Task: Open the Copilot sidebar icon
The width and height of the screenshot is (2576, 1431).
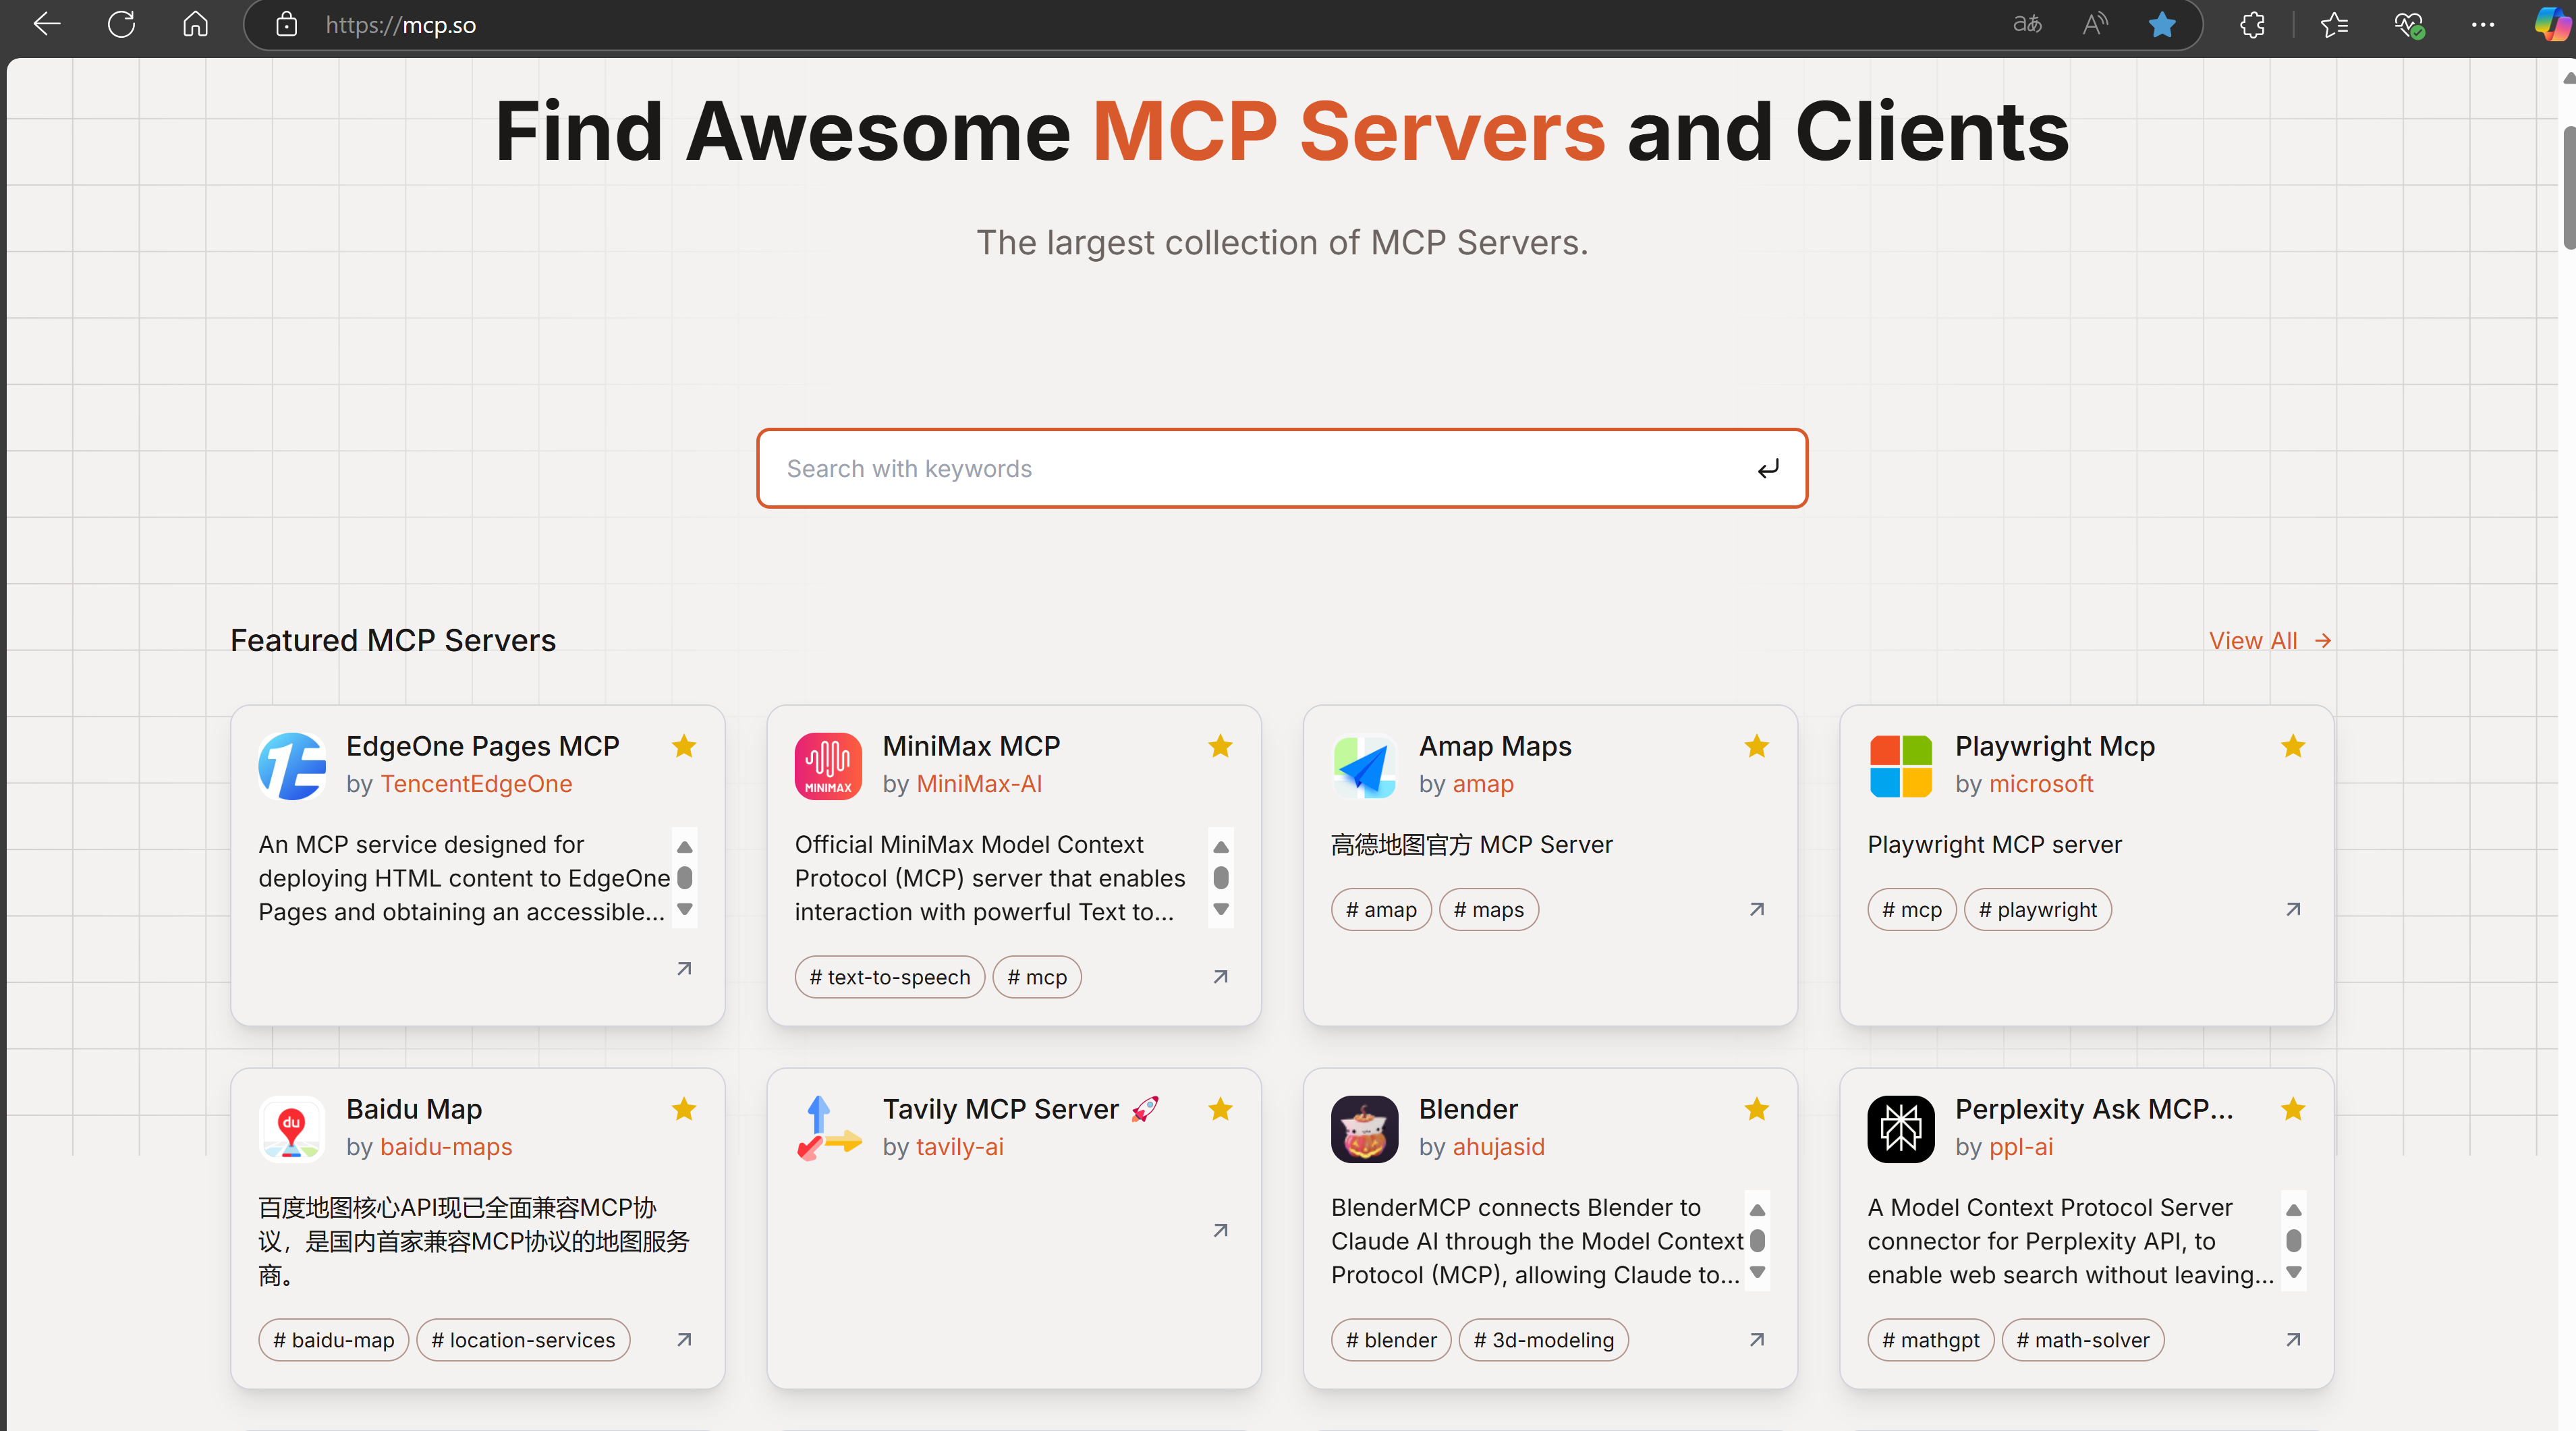Action: tap(2553, 24)
